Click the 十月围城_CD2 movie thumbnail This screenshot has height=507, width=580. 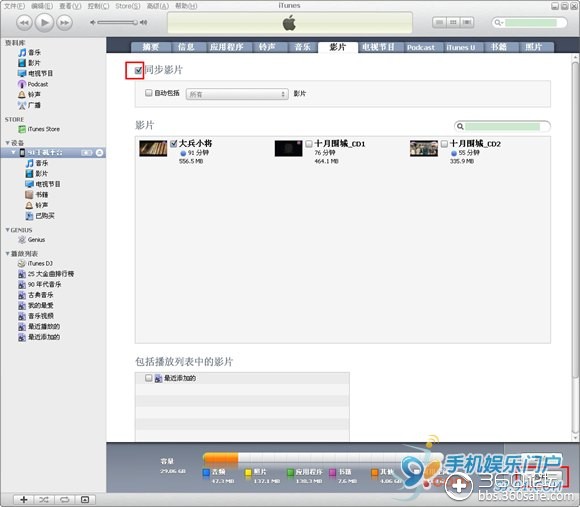point(424,149)
